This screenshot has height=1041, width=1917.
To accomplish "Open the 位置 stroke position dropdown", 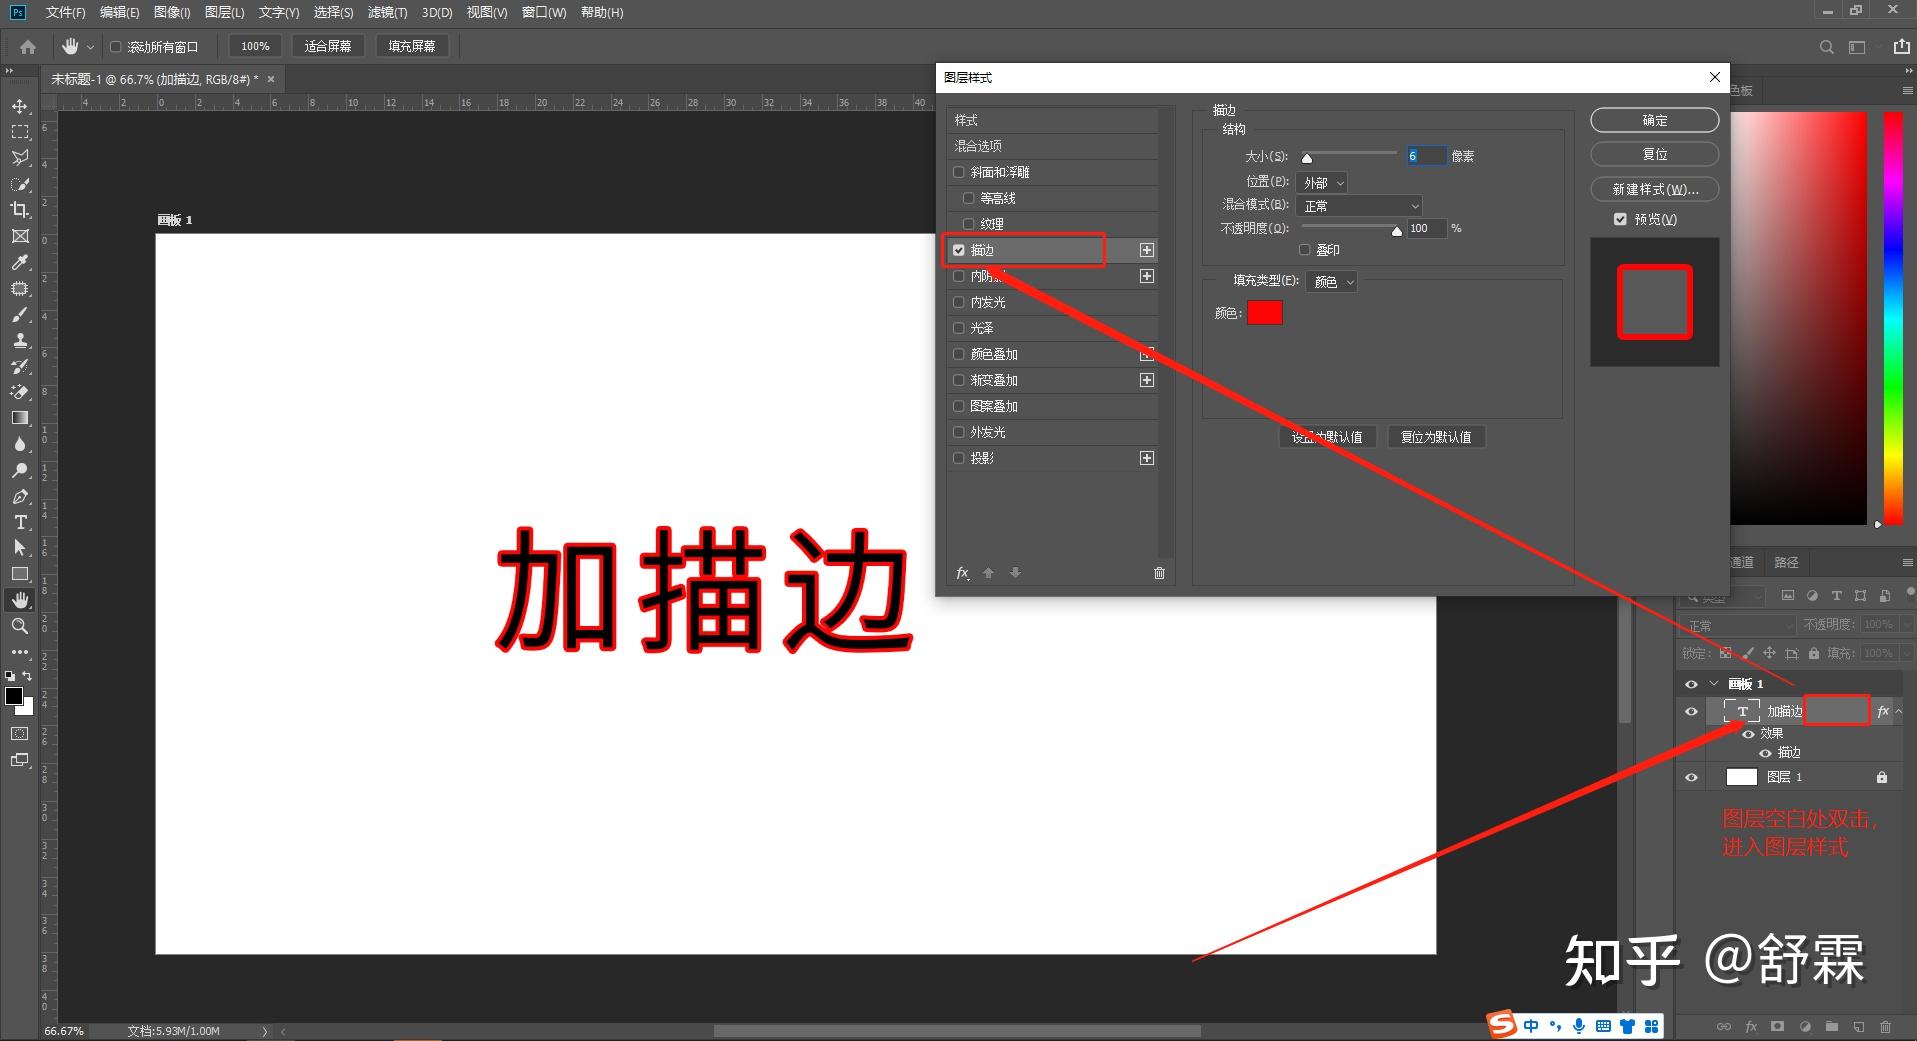I will pyautogui.click(x=1321, y=182).
